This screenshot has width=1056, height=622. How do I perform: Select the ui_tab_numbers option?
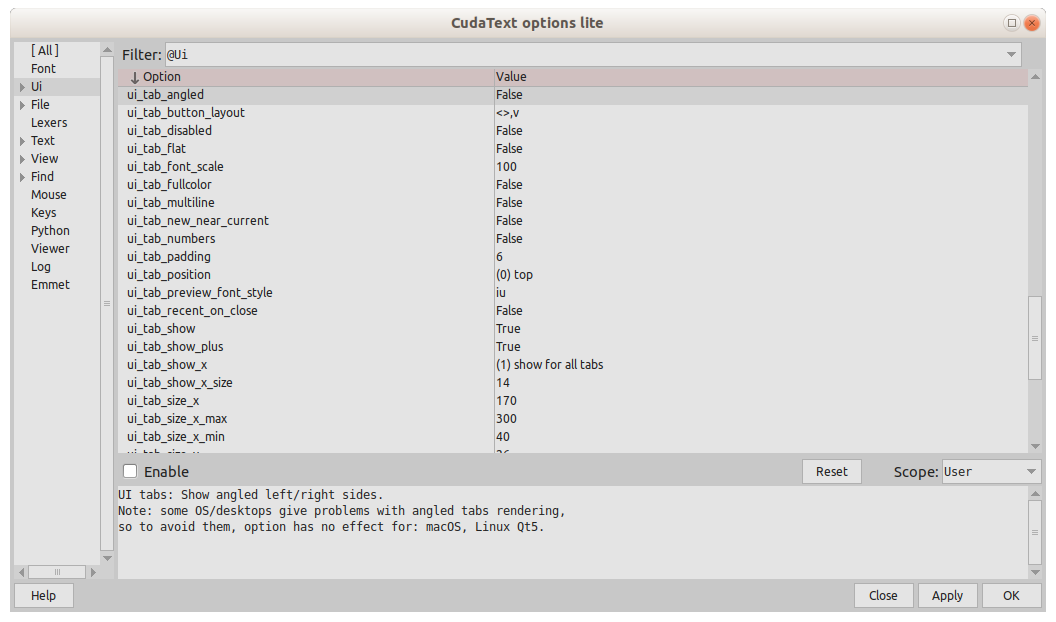click(x=171, y=239)
